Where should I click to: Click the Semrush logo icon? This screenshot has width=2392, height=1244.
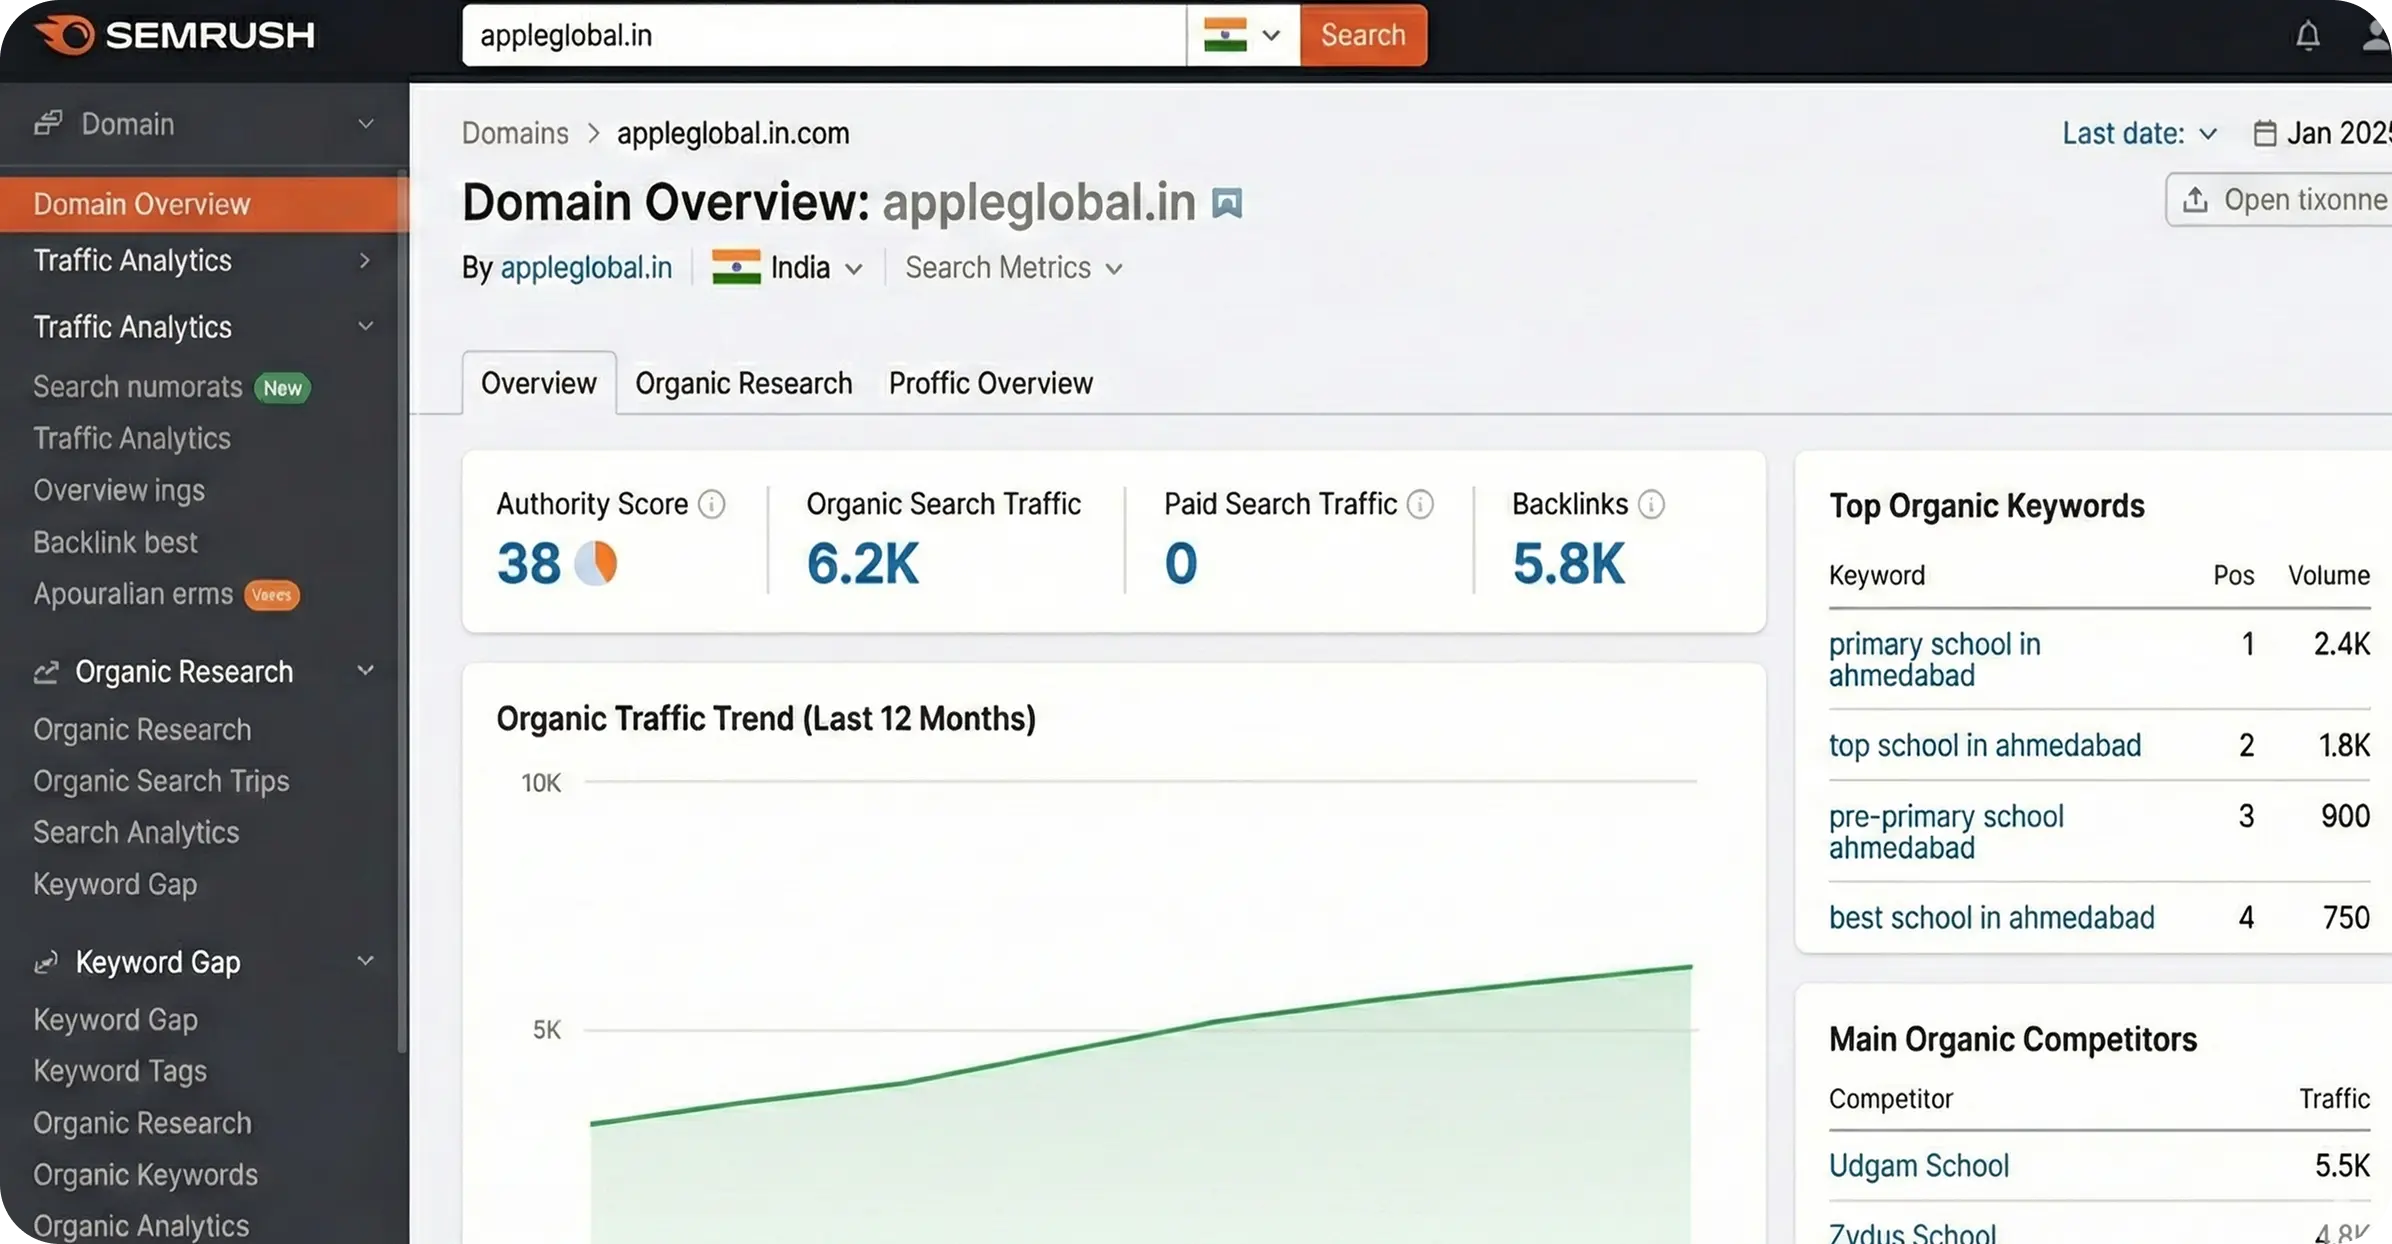(64, 35)
